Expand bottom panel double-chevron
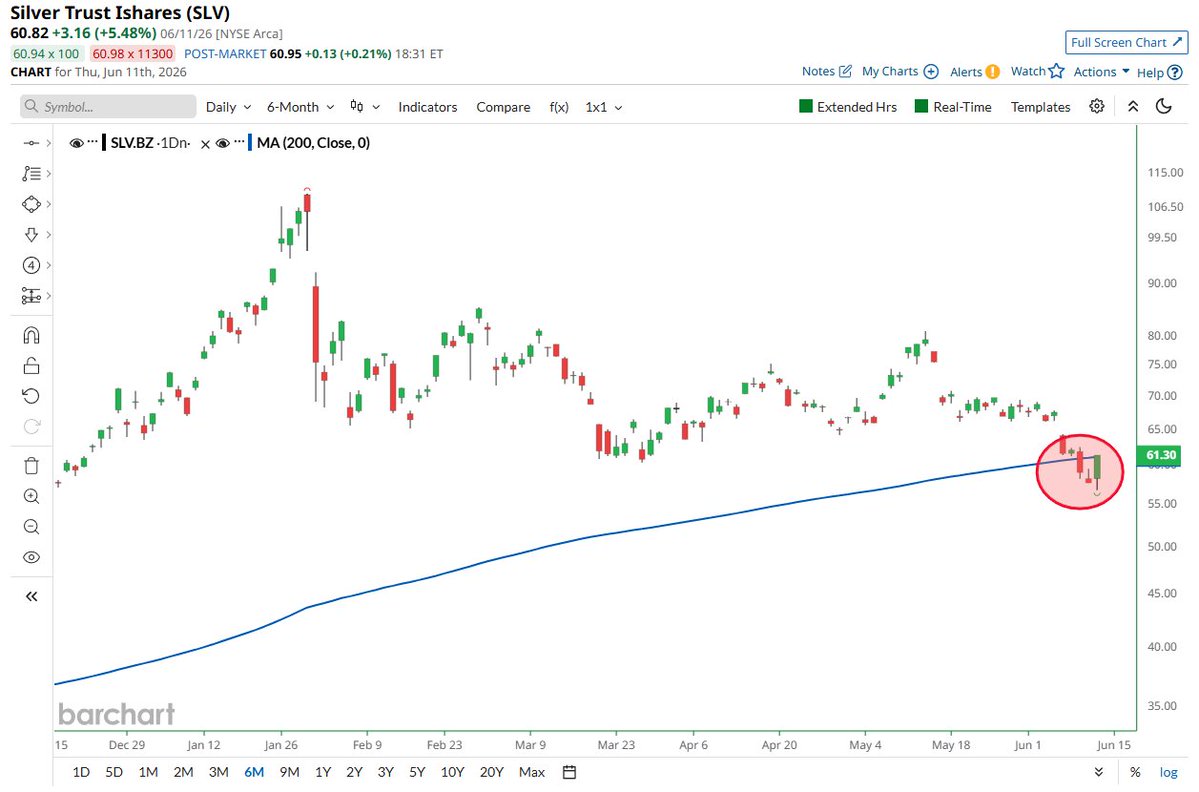 1099,772
